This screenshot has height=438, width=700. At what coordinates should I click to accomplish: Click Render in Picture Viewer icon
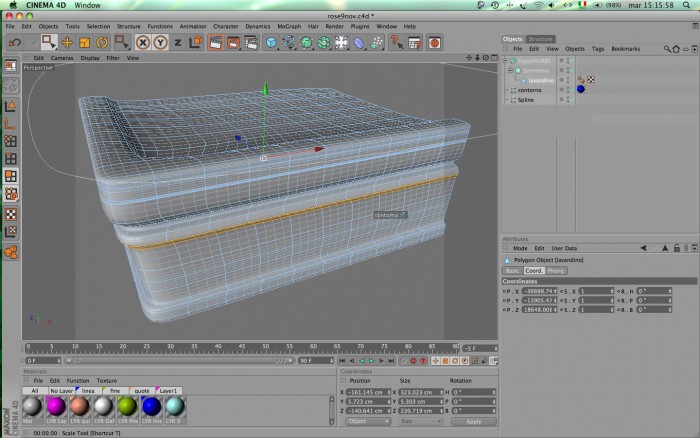coord(233,43)
